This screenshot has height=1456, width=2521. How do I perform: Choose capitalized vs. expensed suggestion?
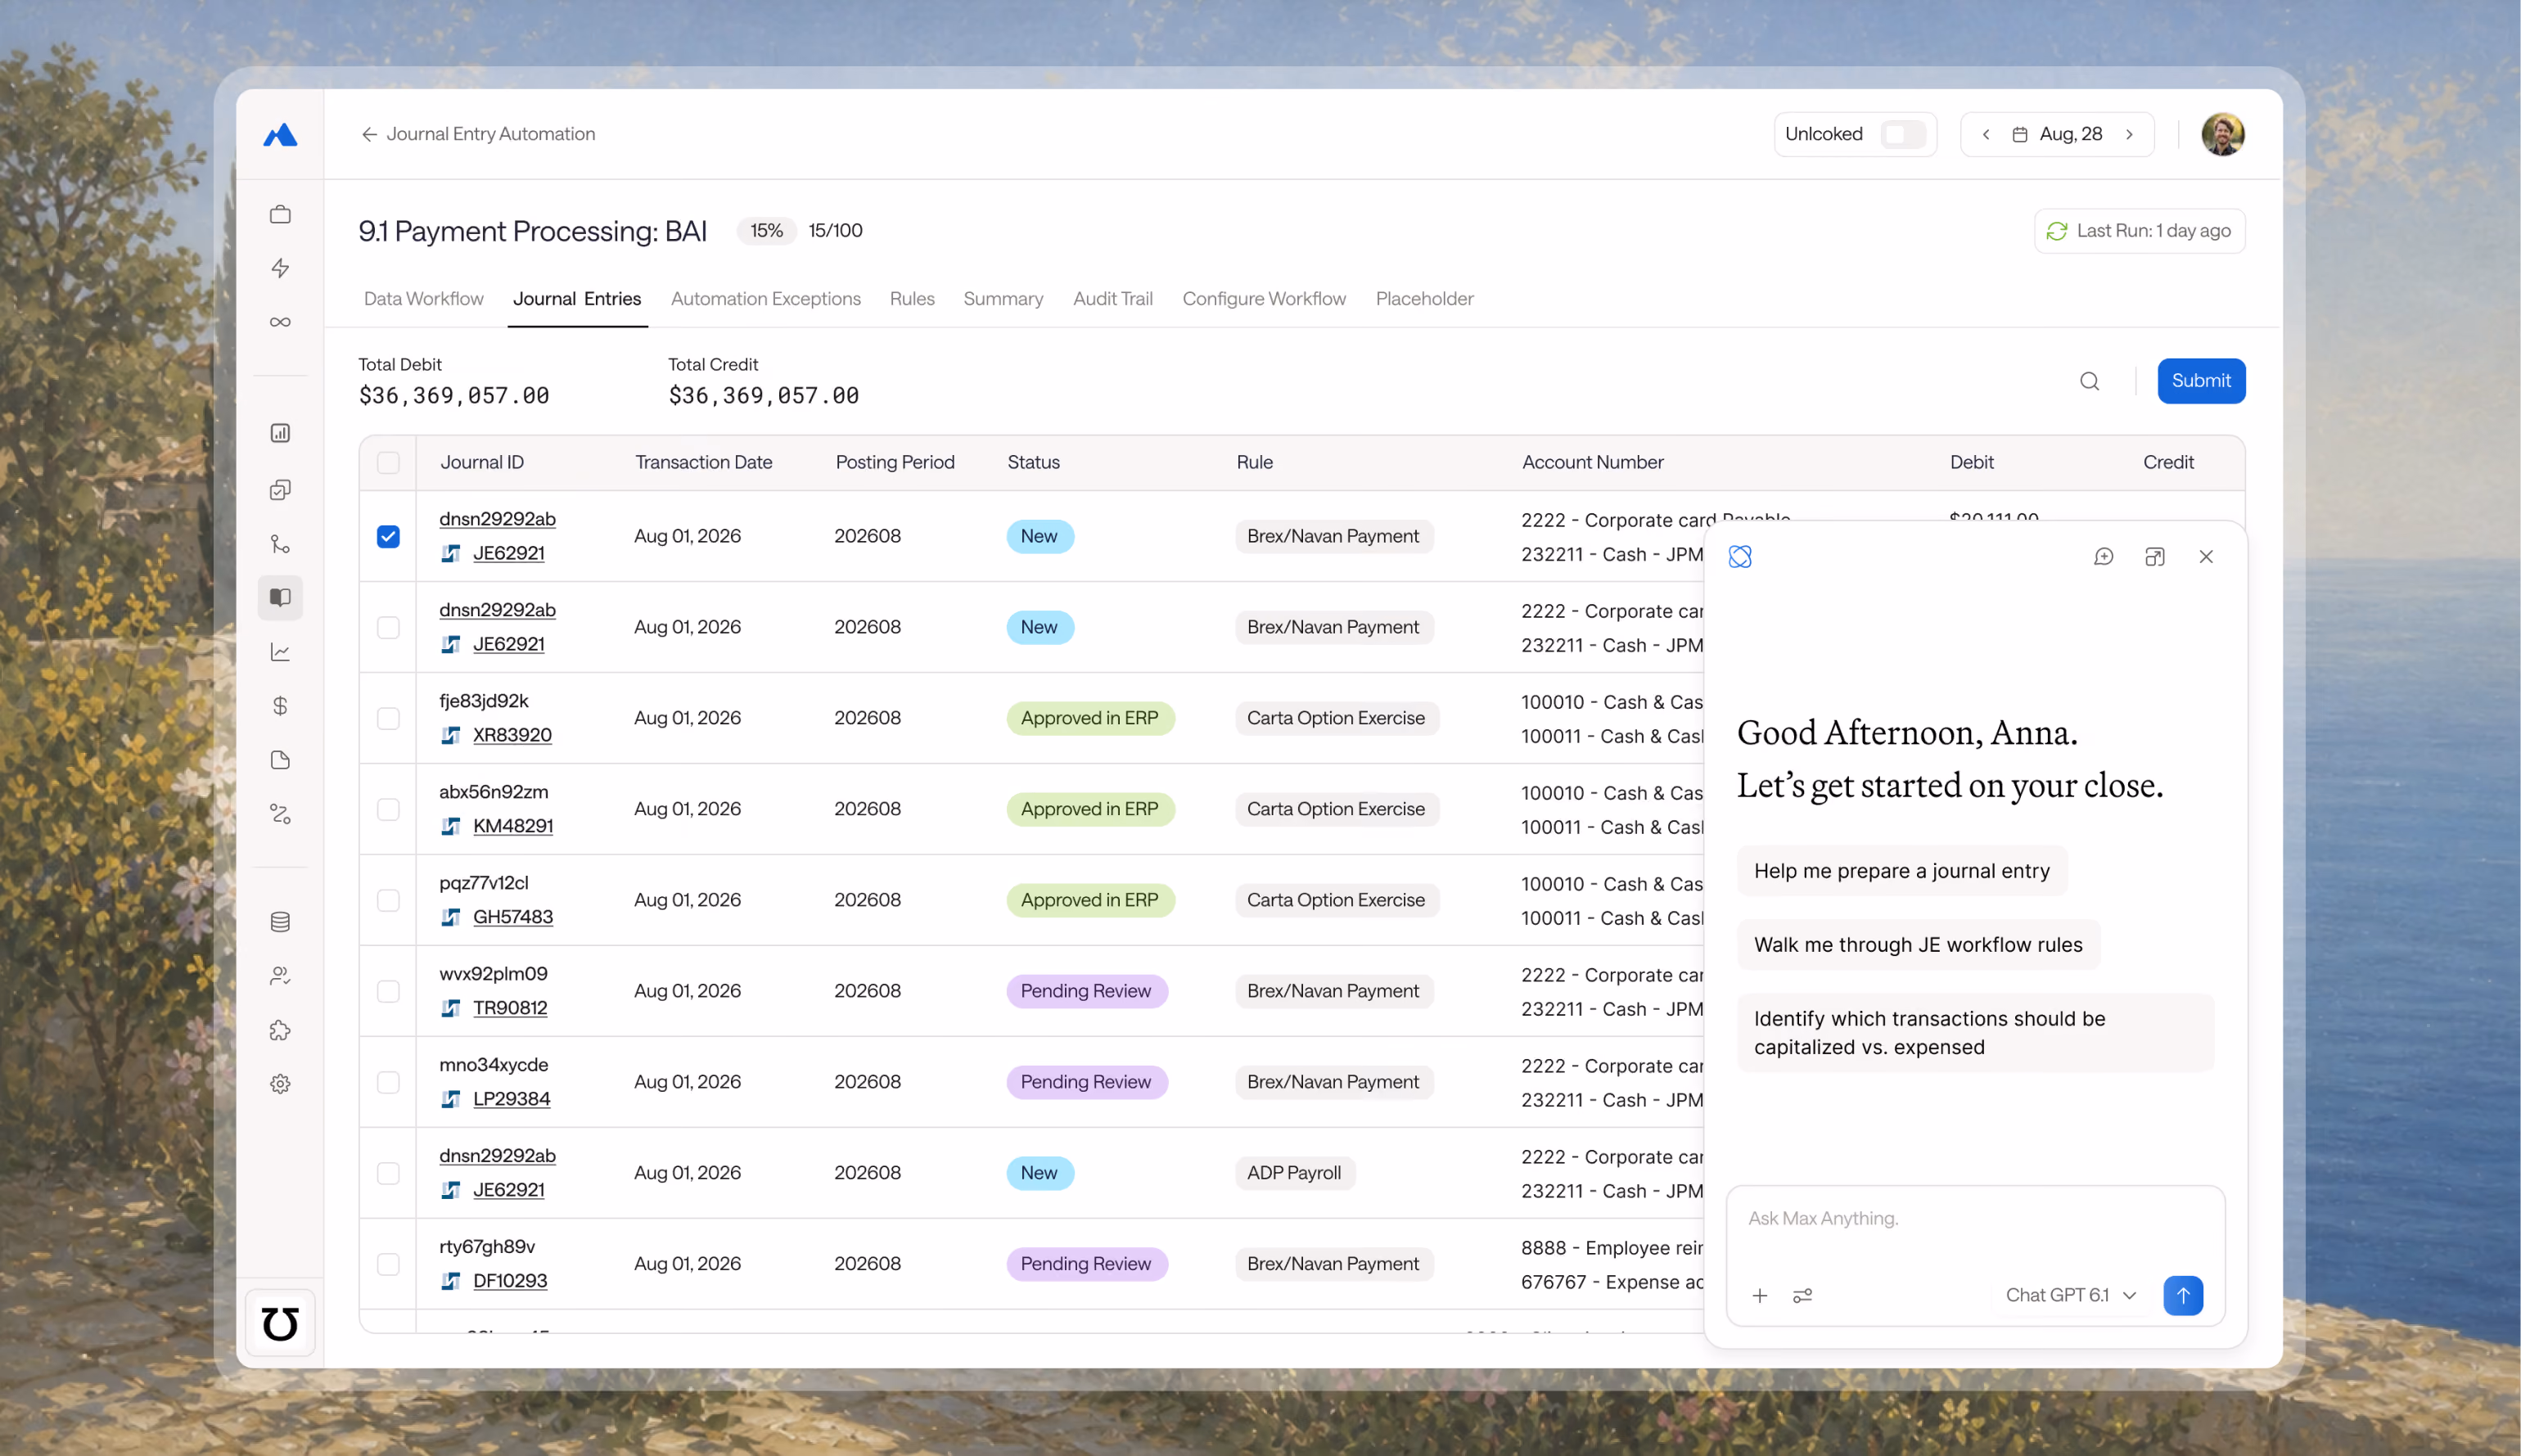tap(1974, 1033)
